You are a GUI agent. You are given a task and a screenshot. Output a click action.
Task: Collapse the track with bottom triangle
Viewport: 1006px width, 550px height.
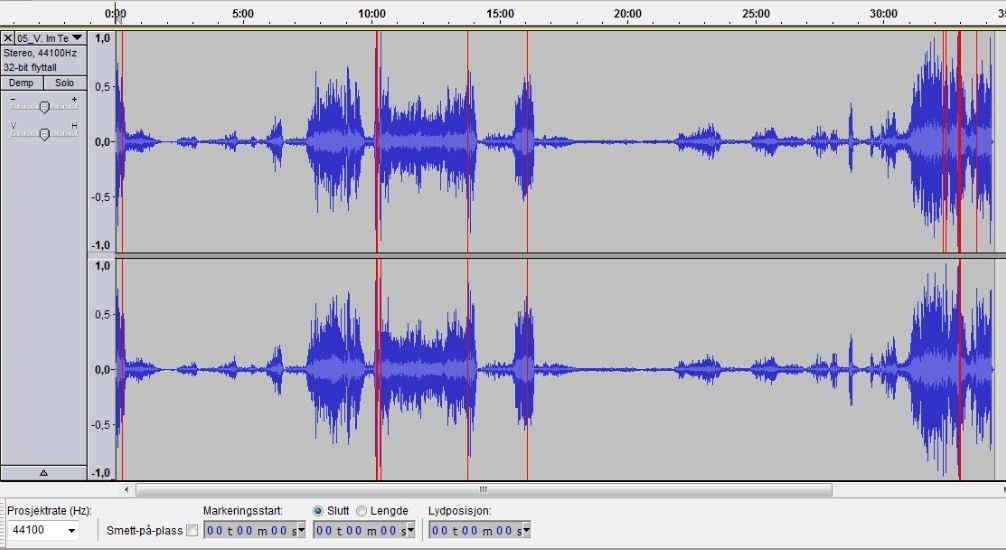tap(44, 473)
